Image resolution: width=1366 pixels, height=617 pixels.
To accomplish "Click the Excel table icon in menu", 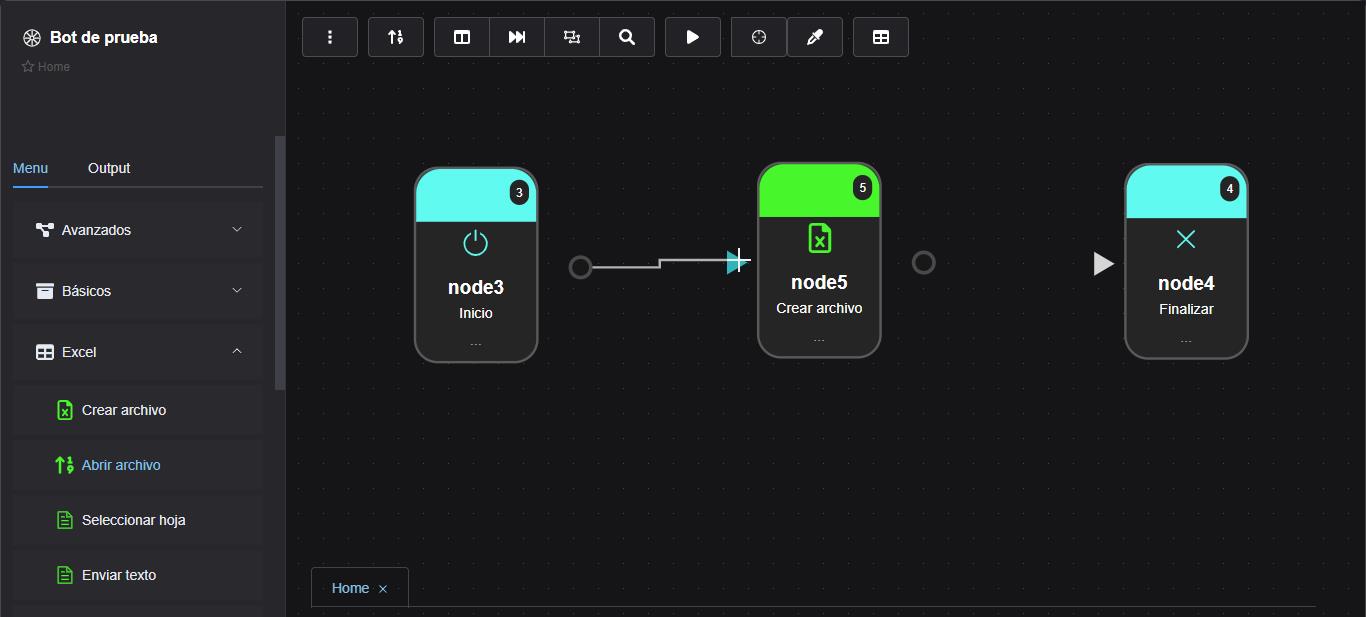I will (45, 352).
